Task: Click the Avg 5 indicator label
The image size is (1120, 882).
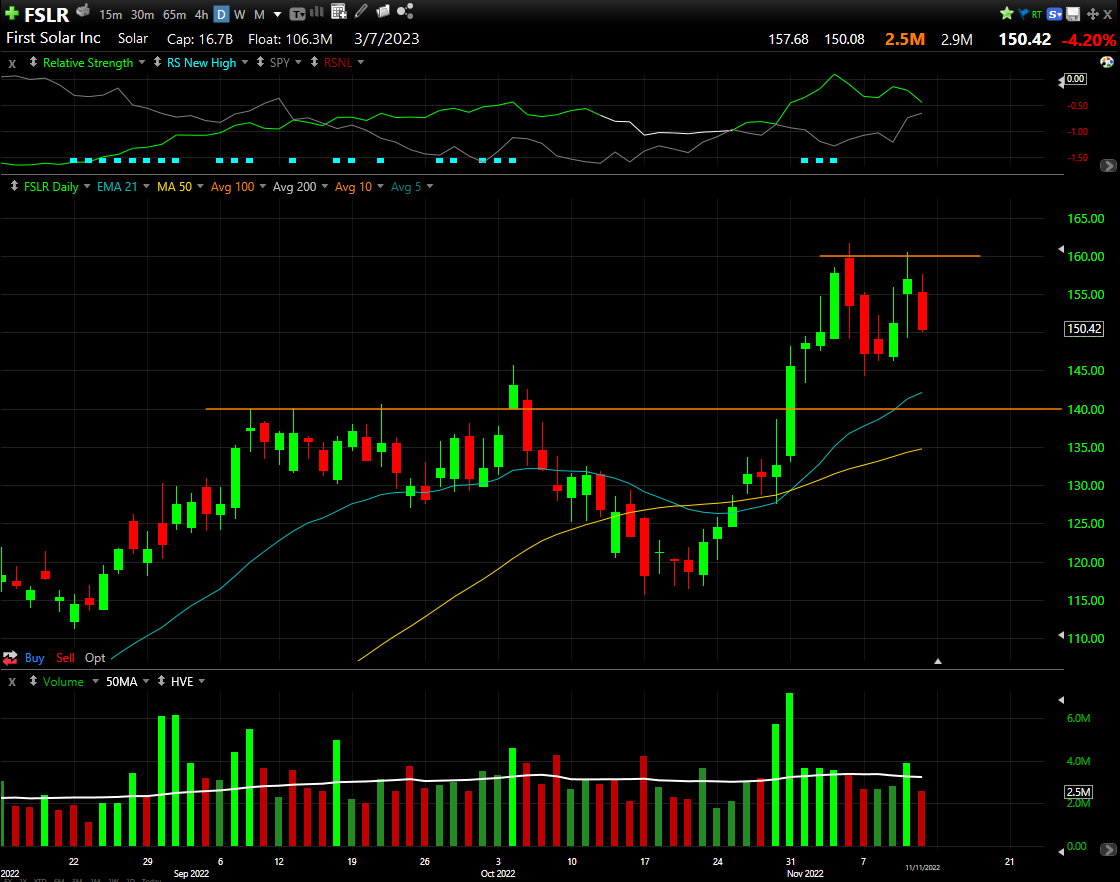Action: 406,186
